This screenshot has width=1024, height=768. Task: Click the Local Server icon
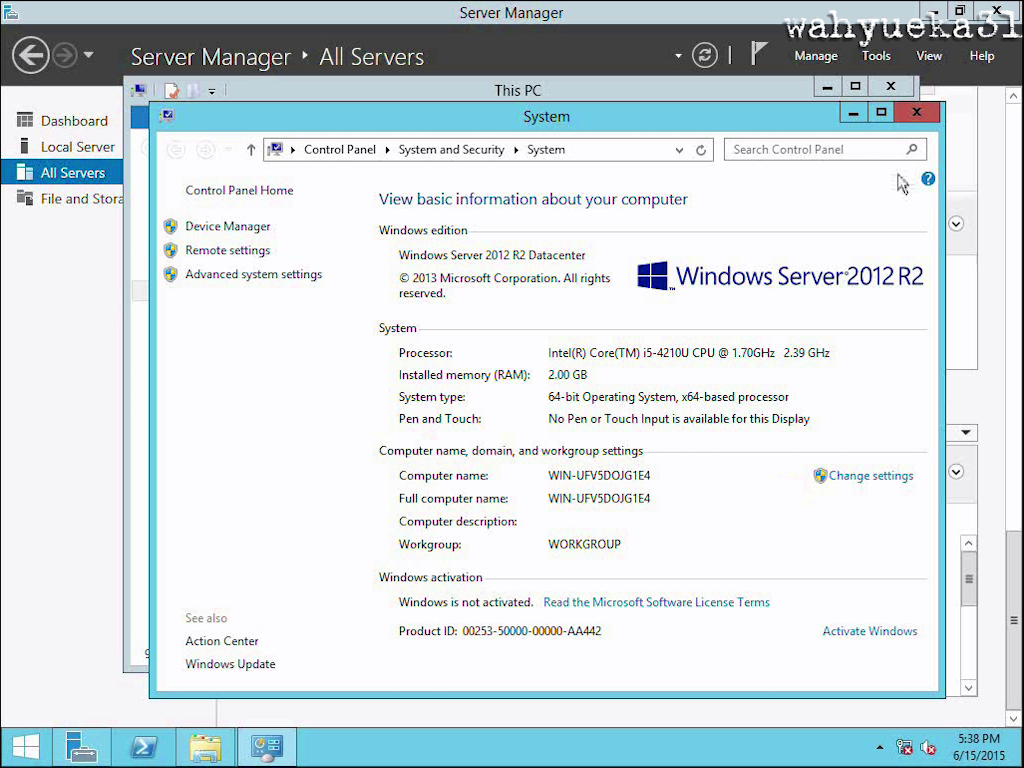25,146
